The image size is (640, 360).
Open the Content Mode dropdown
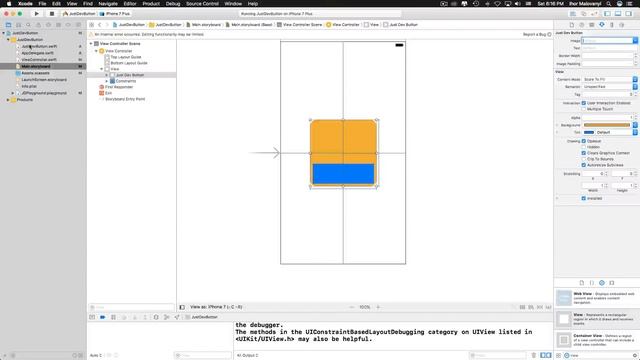pos(610,79)
